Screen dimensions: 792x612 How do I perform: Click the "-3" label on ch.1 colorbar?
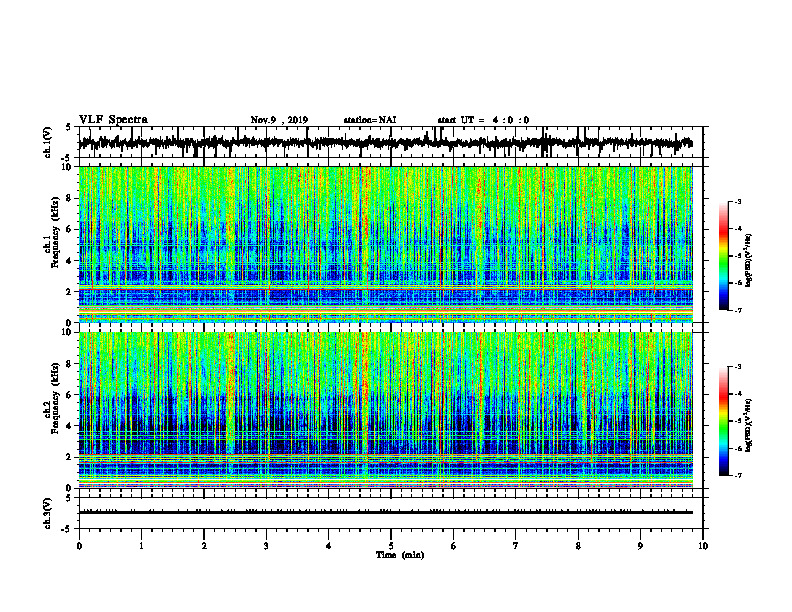[x=737, y=201]
